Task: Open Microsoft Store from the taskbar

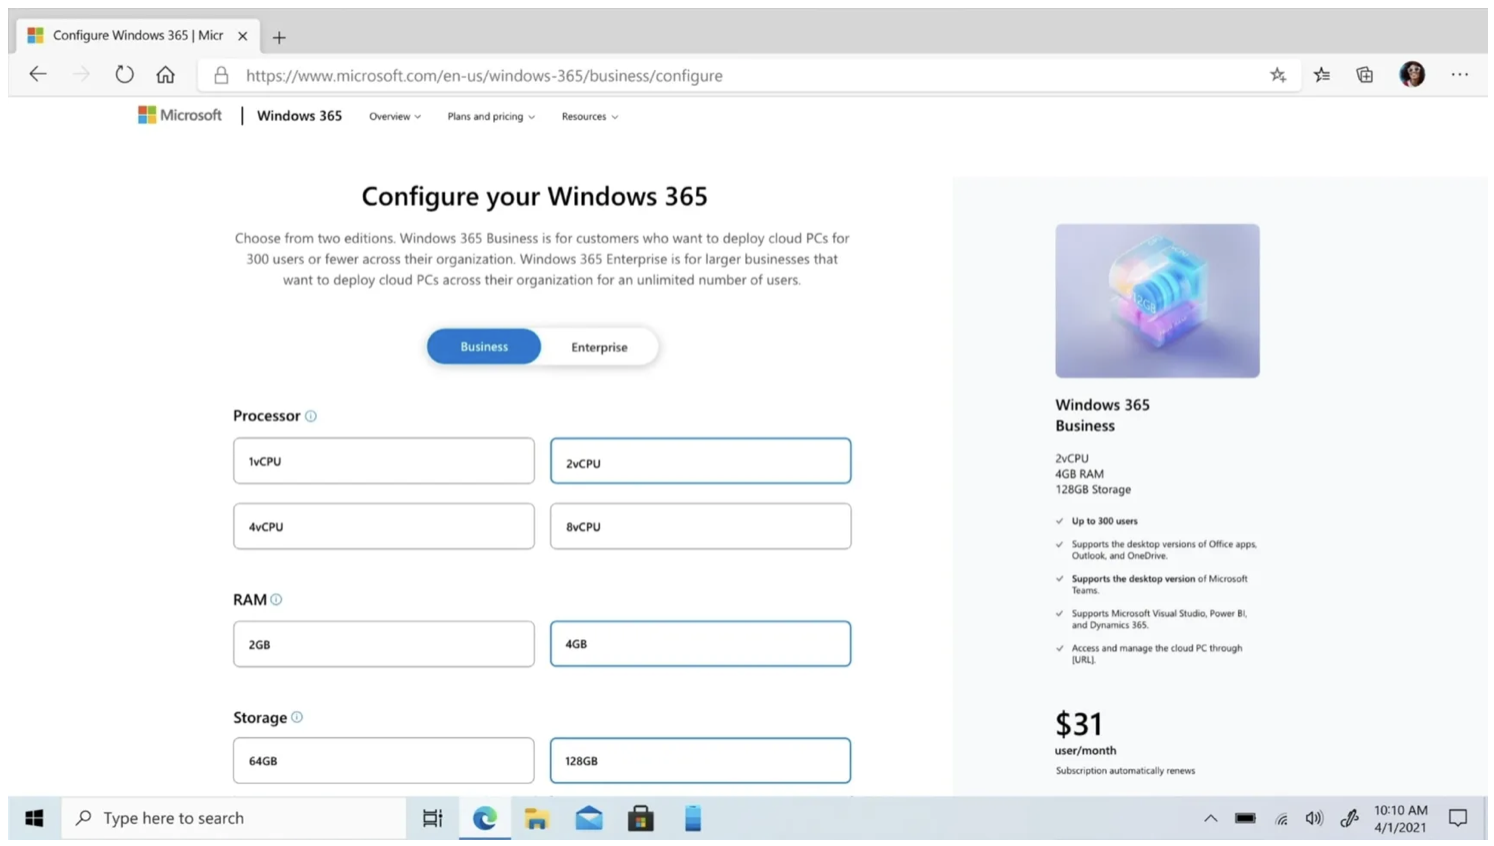Action: [x=641, y=818]
